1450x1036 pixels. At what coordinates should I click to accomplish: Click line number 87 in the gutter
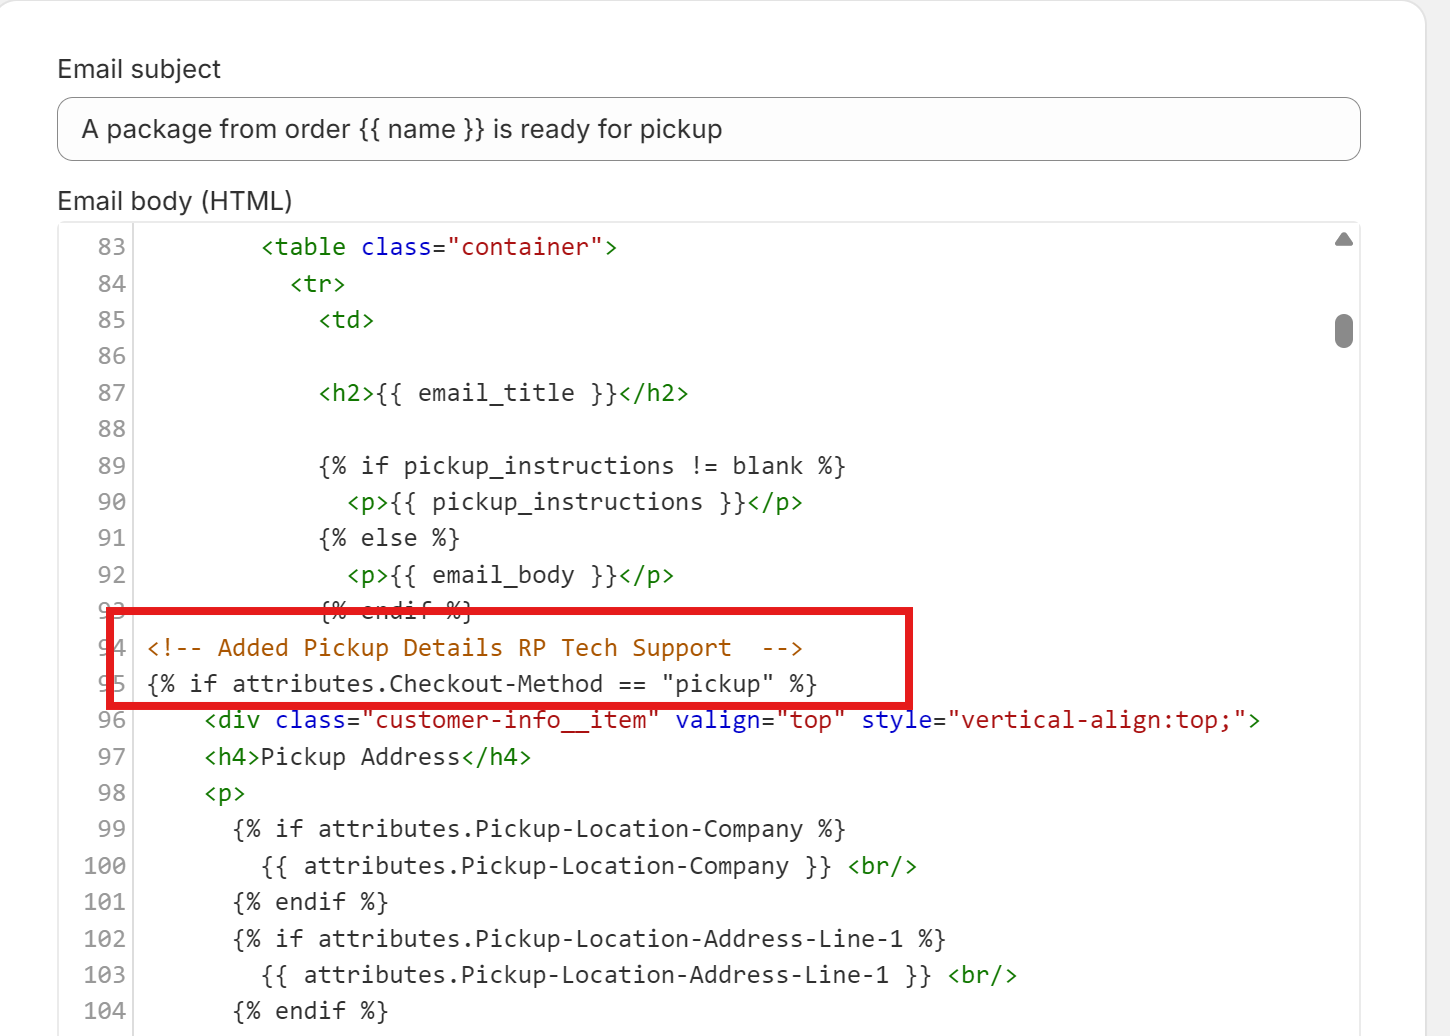point(111,393)
